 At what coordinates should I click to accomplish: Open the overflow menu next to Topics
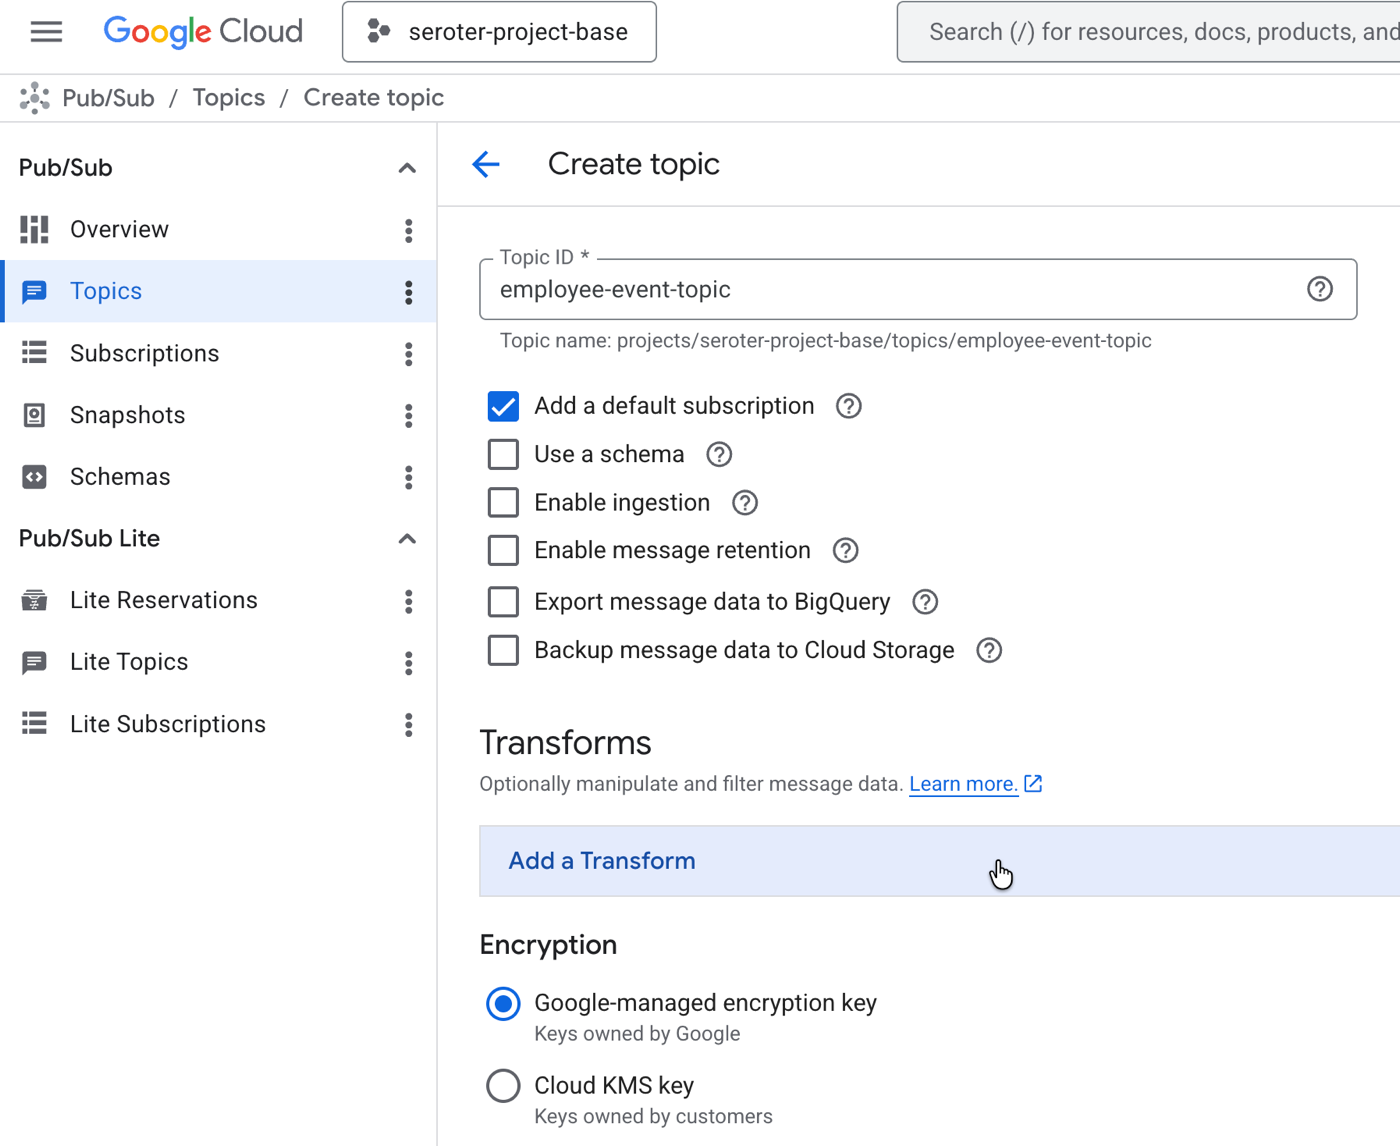coord(409,291)
